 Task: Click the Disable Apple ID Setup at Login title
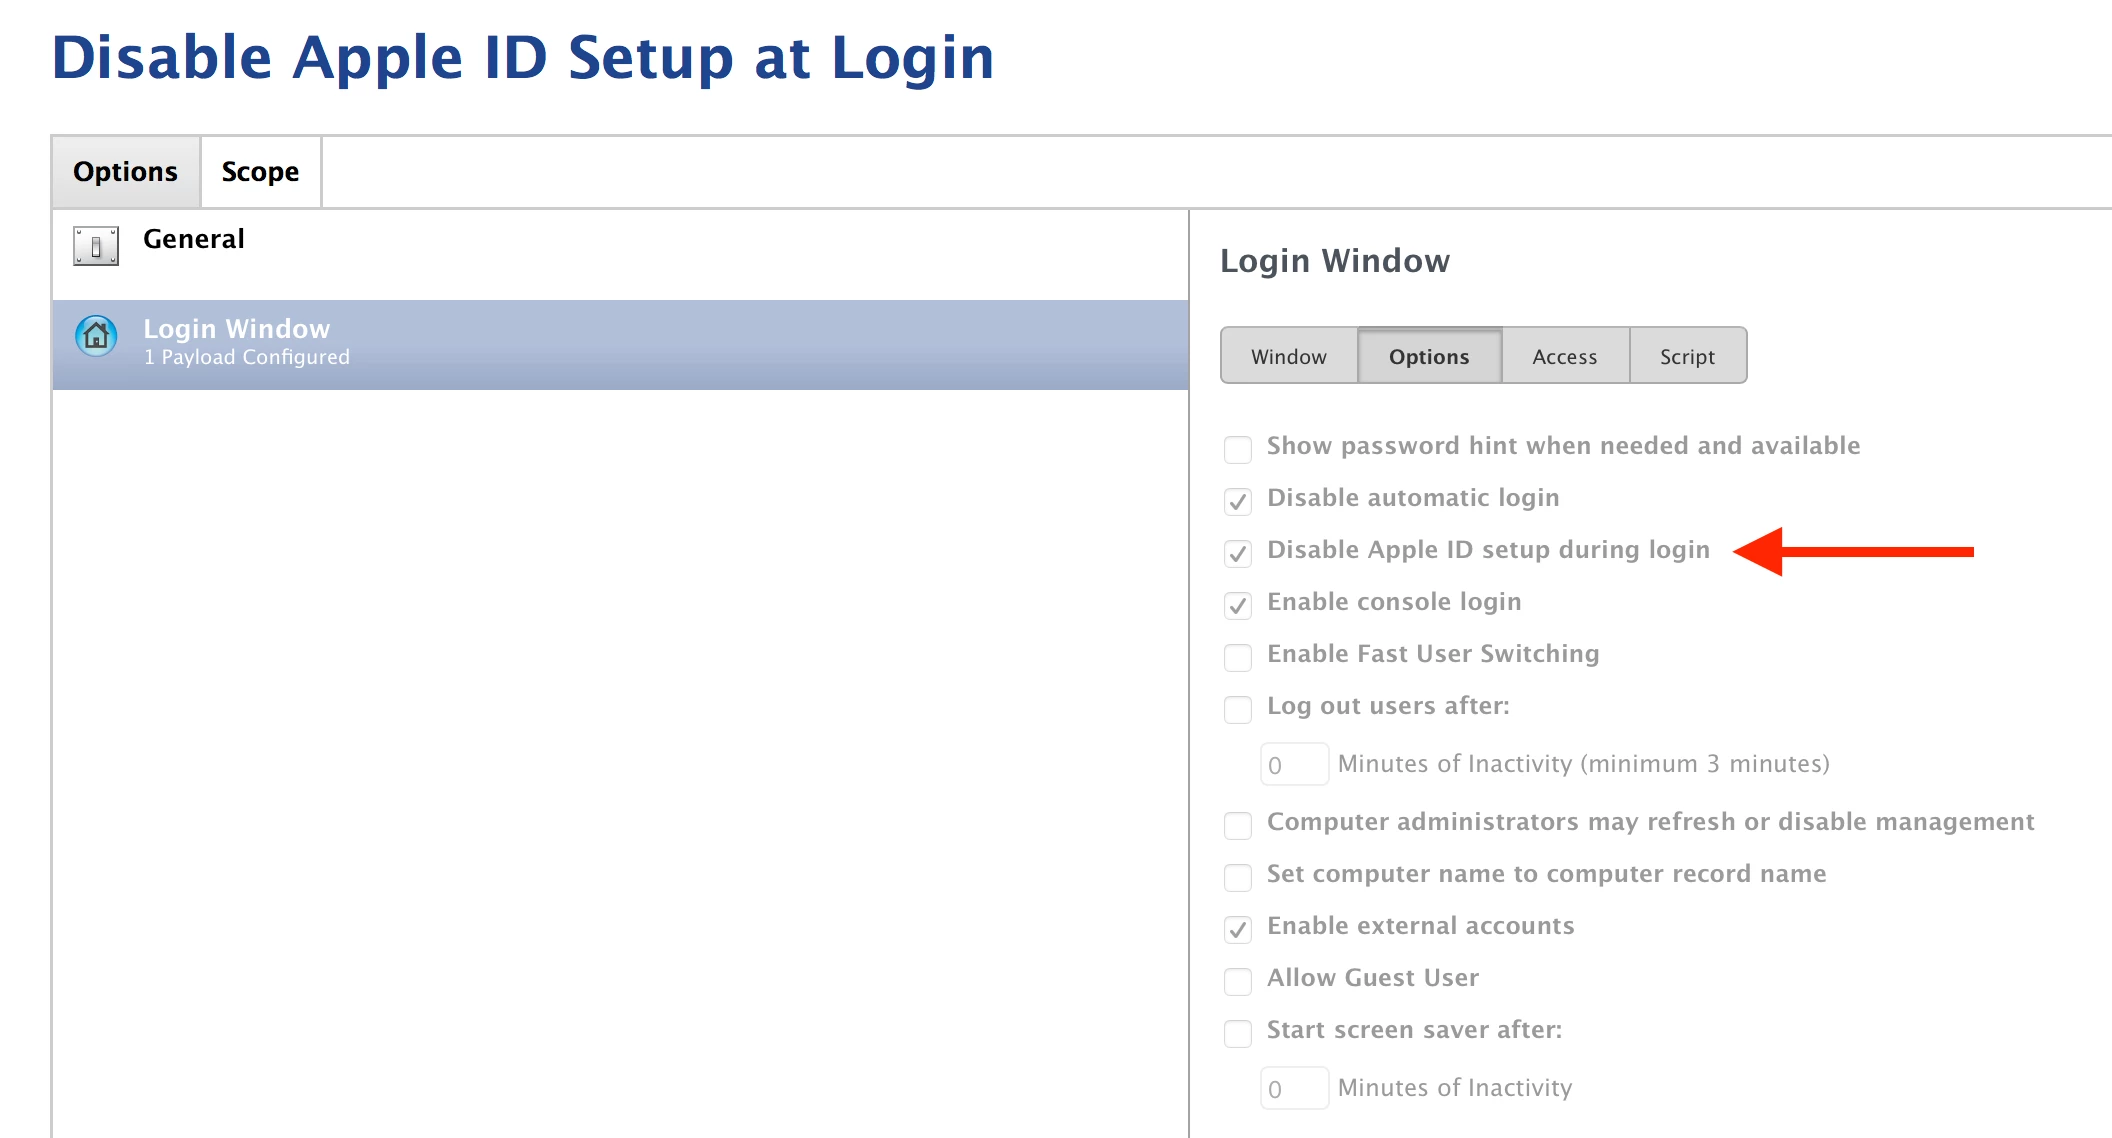tap(523, 57)
